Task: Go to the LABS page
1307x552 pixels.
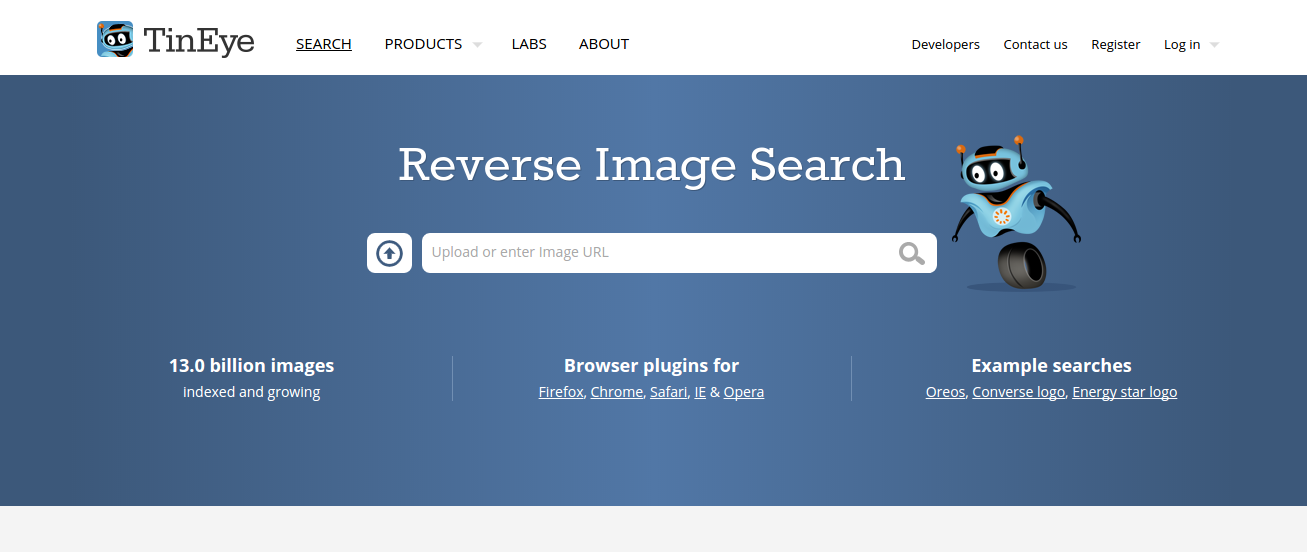Action: coord(529,44)
